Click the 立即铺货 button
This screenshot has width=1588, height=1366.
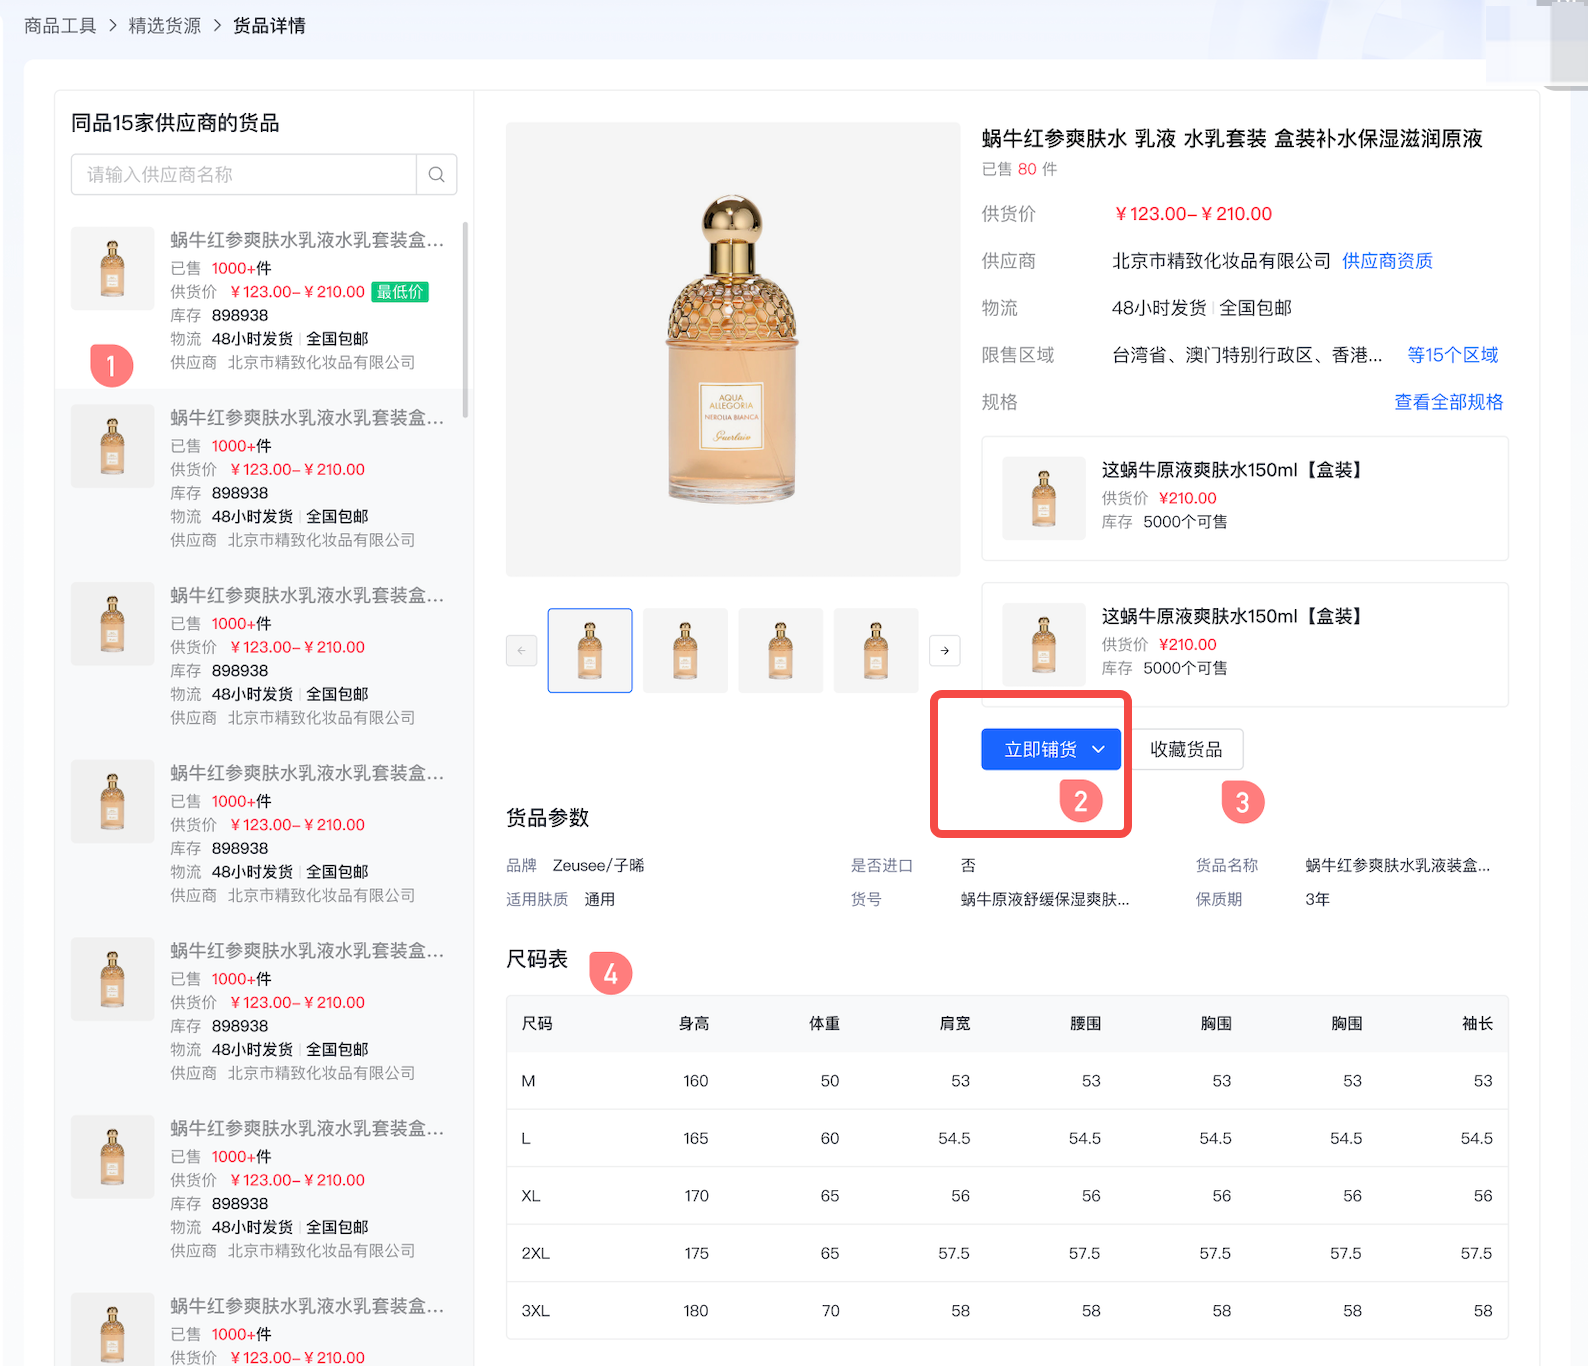[1051, 749]
